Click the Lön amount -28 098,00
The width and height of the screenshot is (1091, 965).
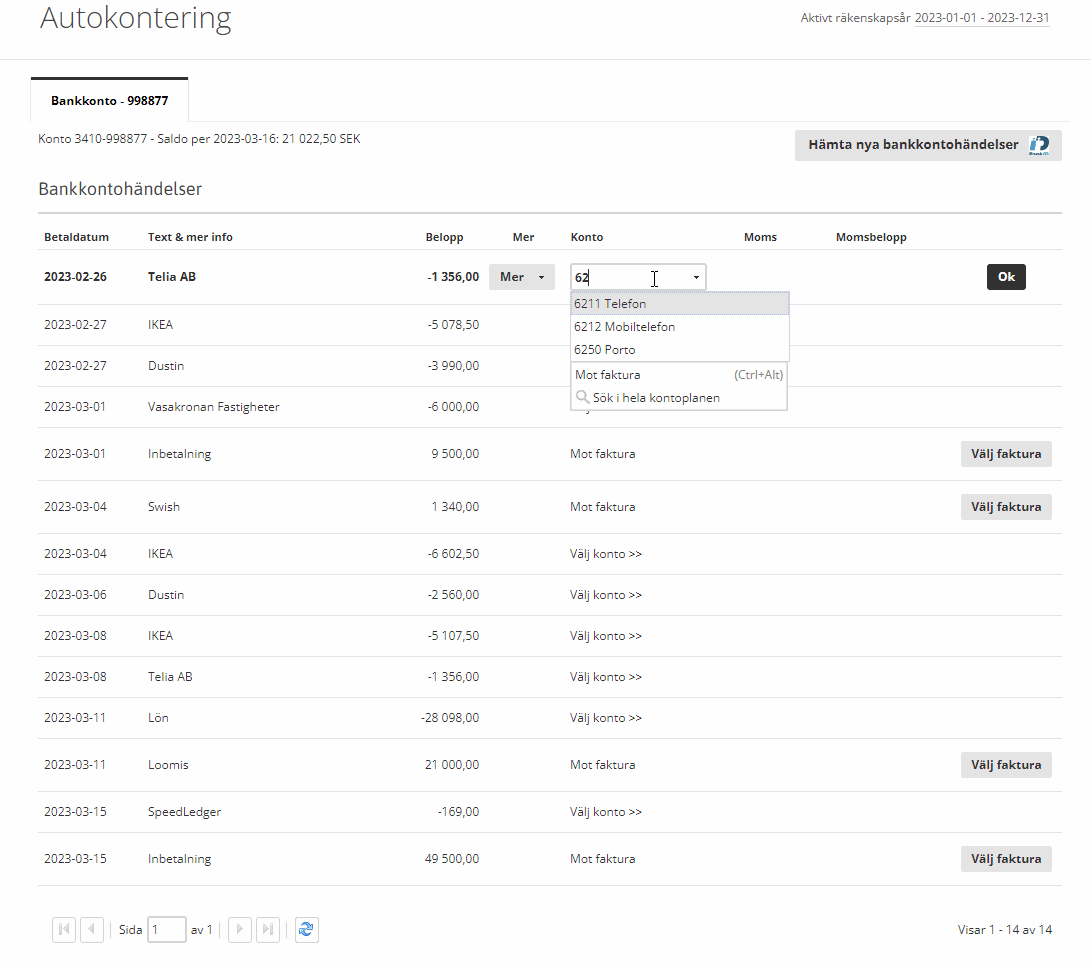tap(449, 718)
